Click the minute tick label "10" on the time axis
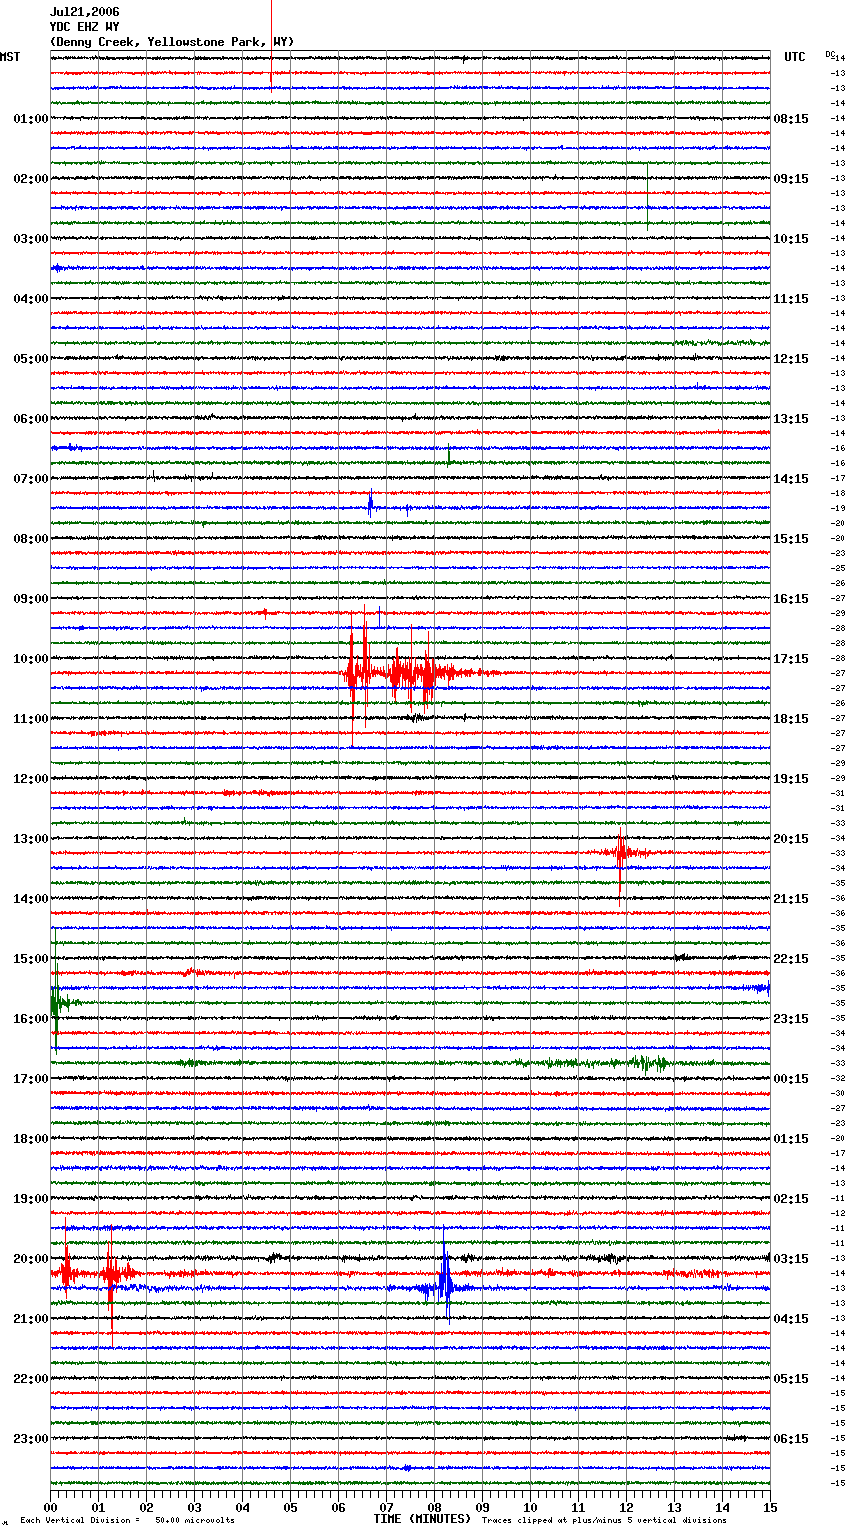The height and width of the screenshot is (1534, 850). pyautogui.click(x=530, y=1507)
